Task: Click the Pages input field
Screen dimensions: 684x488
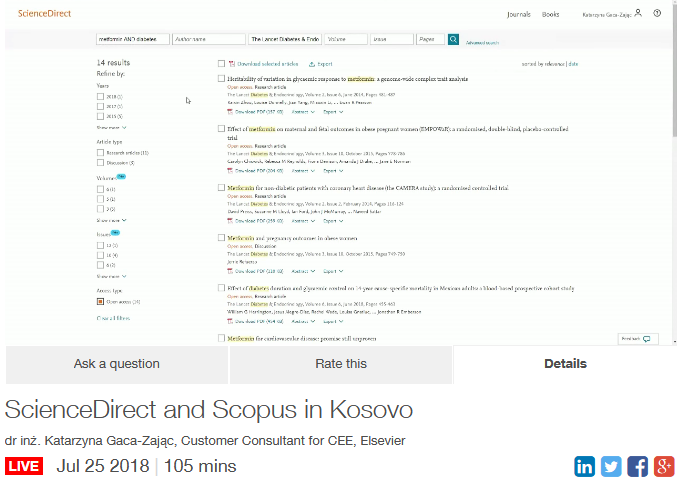Action: (430, 39)
